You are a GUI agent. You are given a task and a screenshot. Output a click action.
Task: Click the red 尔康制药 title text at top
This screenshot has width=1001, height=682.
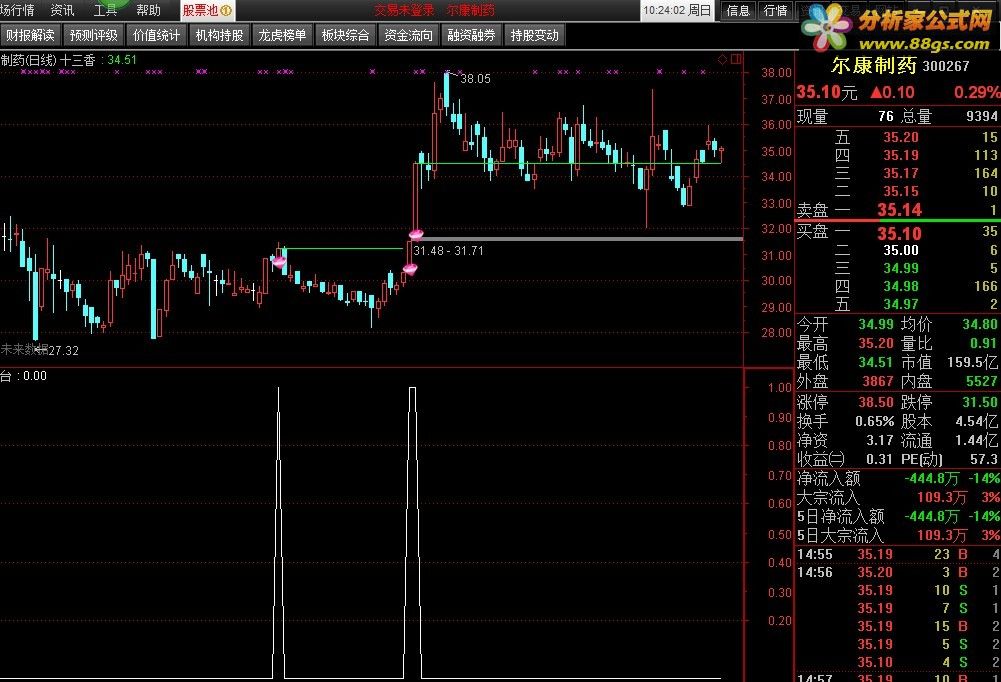pyautogui.click(x=470, y=10)
